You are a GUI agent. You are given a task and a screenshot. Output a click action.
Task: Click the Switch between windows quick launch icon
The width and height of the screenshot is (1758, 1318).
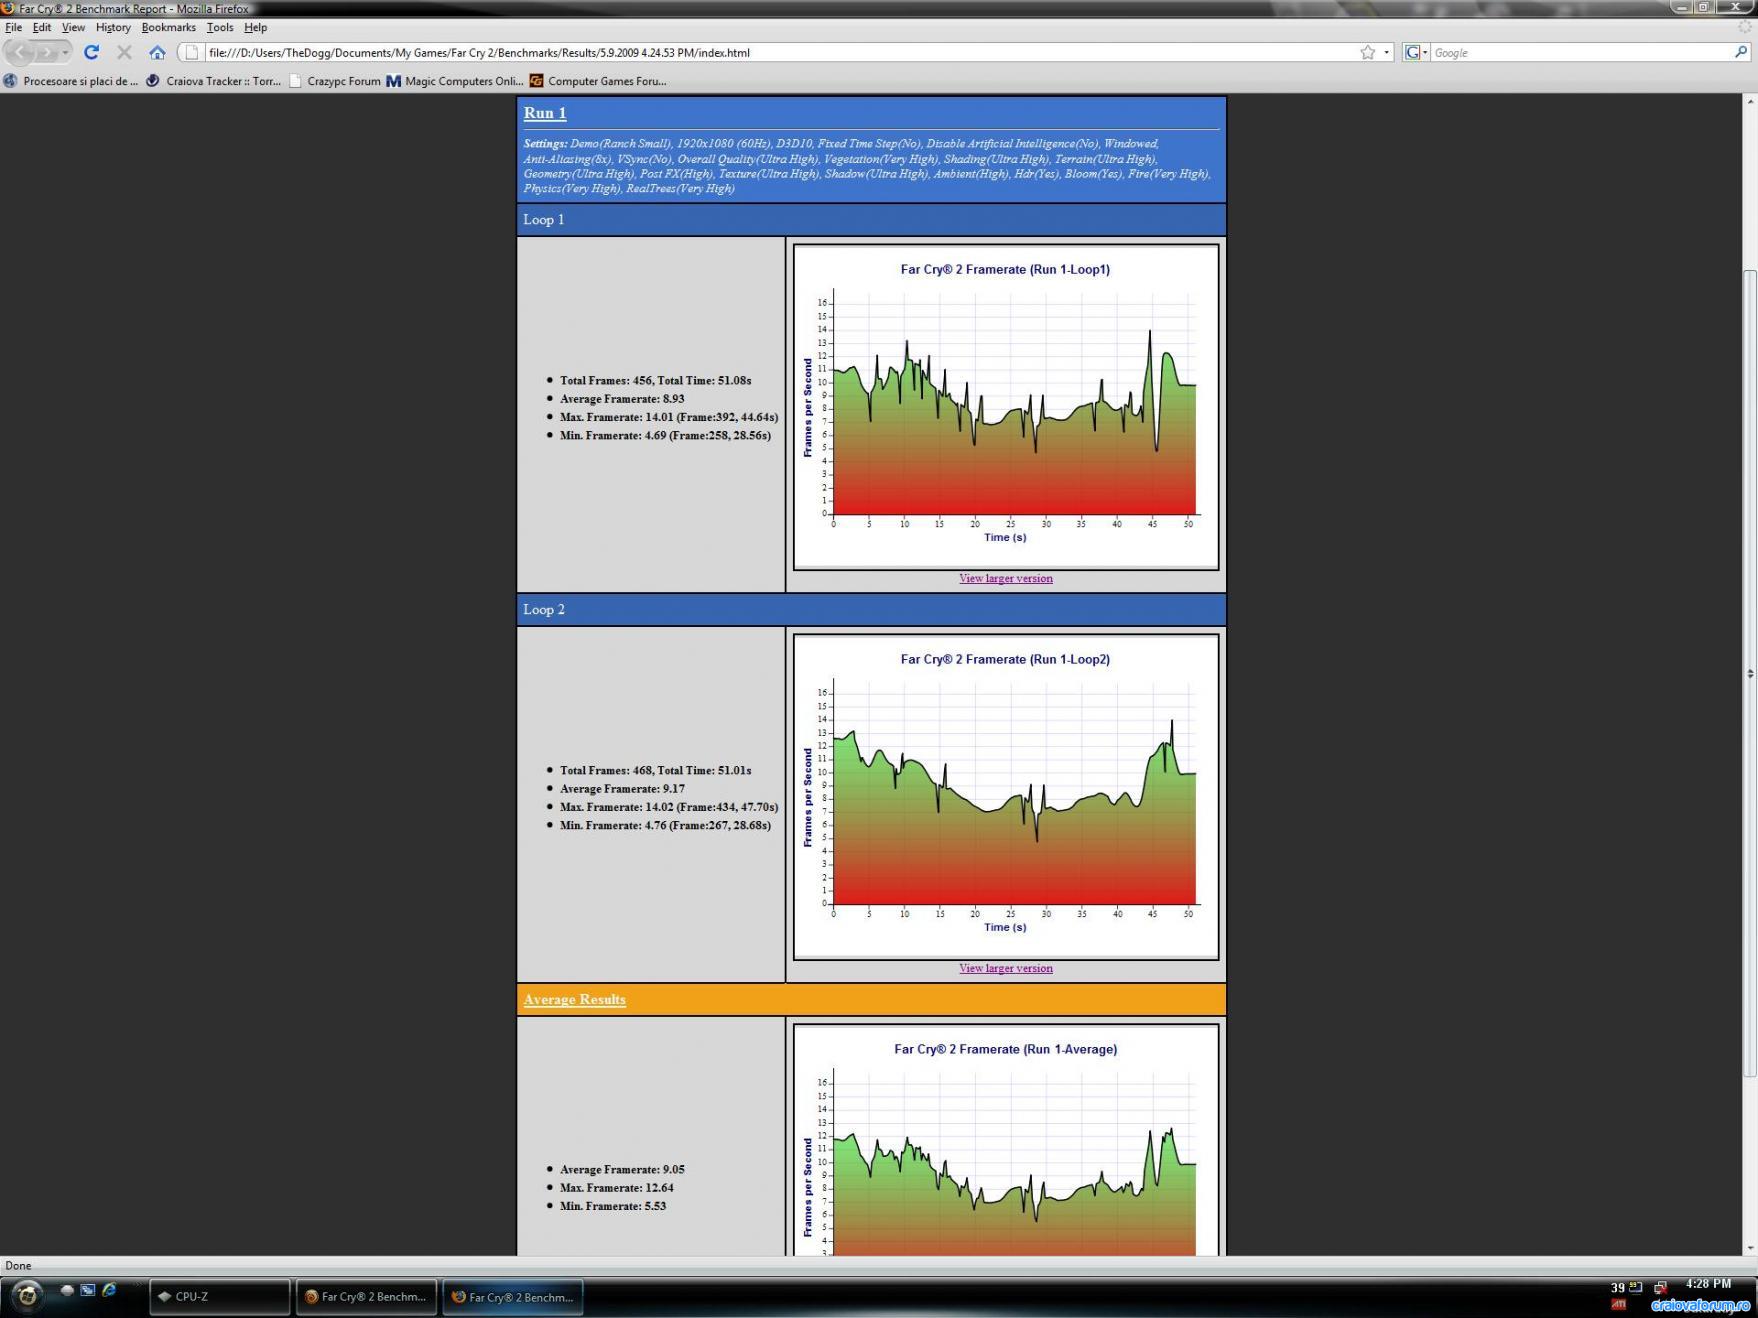(88, 1290)
